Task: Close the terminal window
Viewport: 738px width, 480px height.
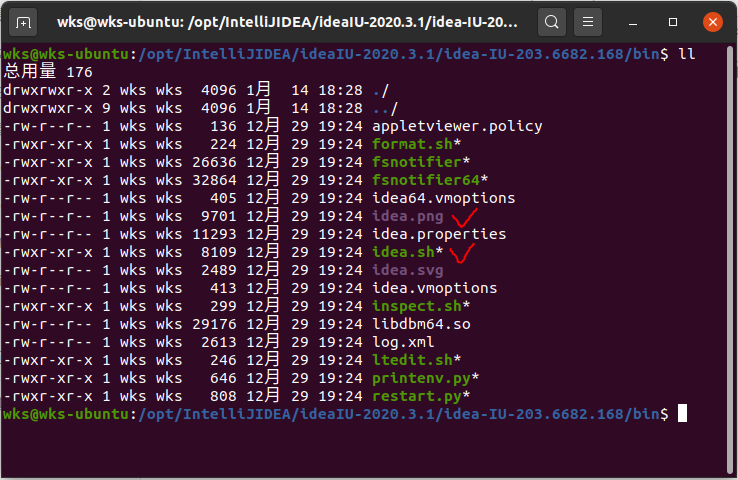Action: (713, 22)
